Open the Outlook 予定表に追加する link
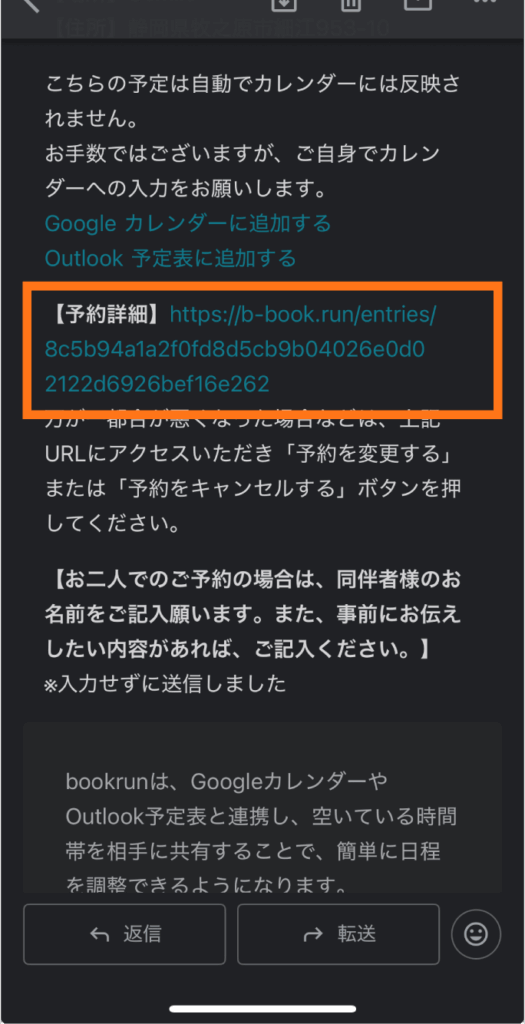525x1024 pixels. point(170,258)
